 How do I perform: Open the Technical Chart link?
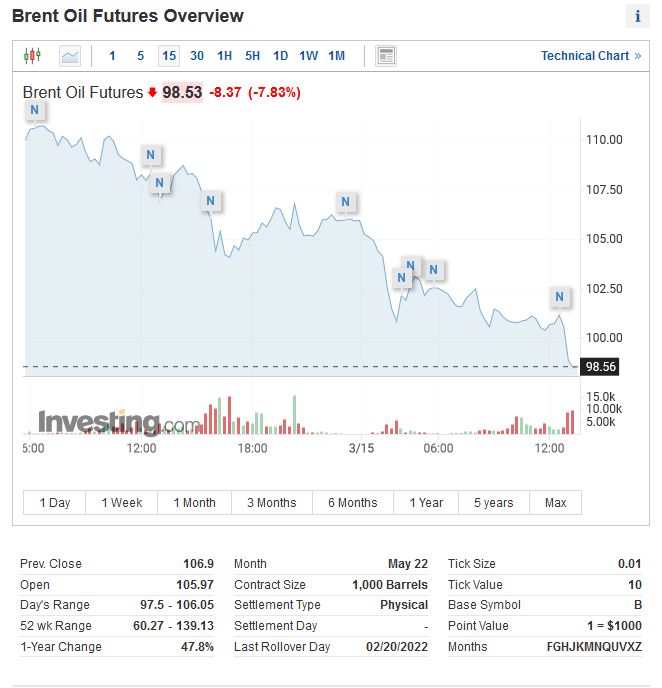[591, 56]
